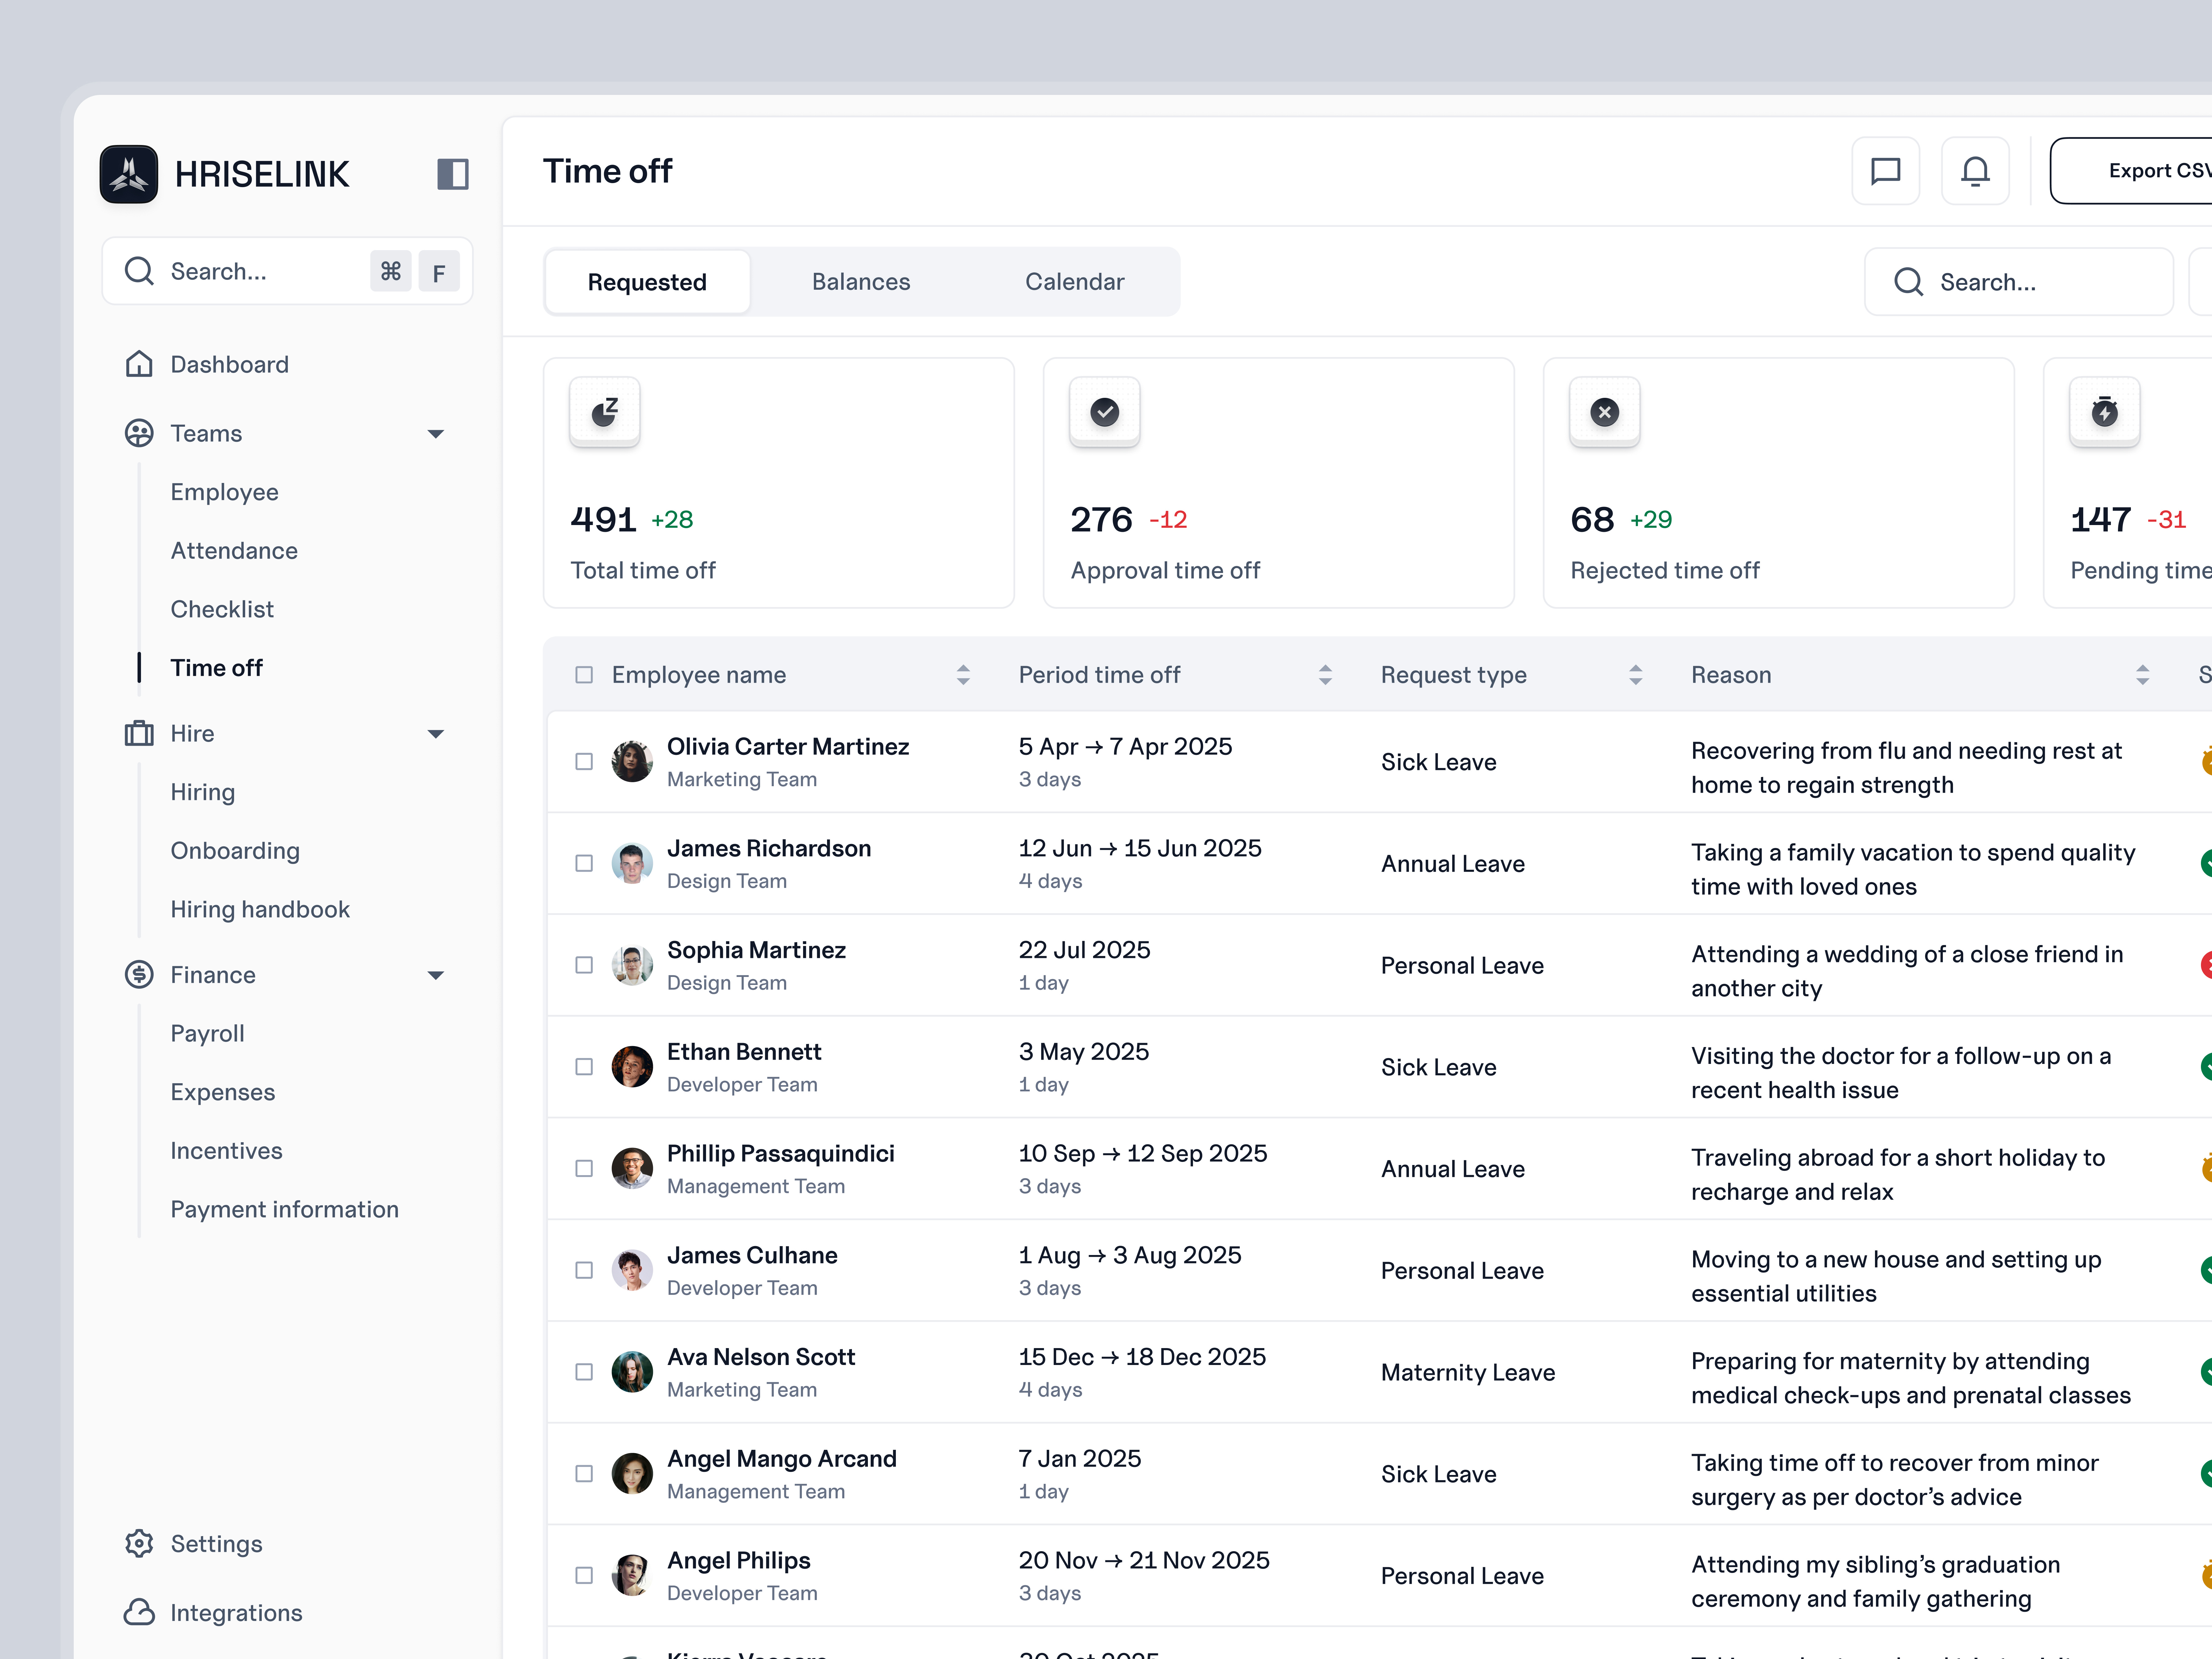Go to Attendance in the sidebar
The height and width of the screenshot is (1659, 2212).
(234, 551)
